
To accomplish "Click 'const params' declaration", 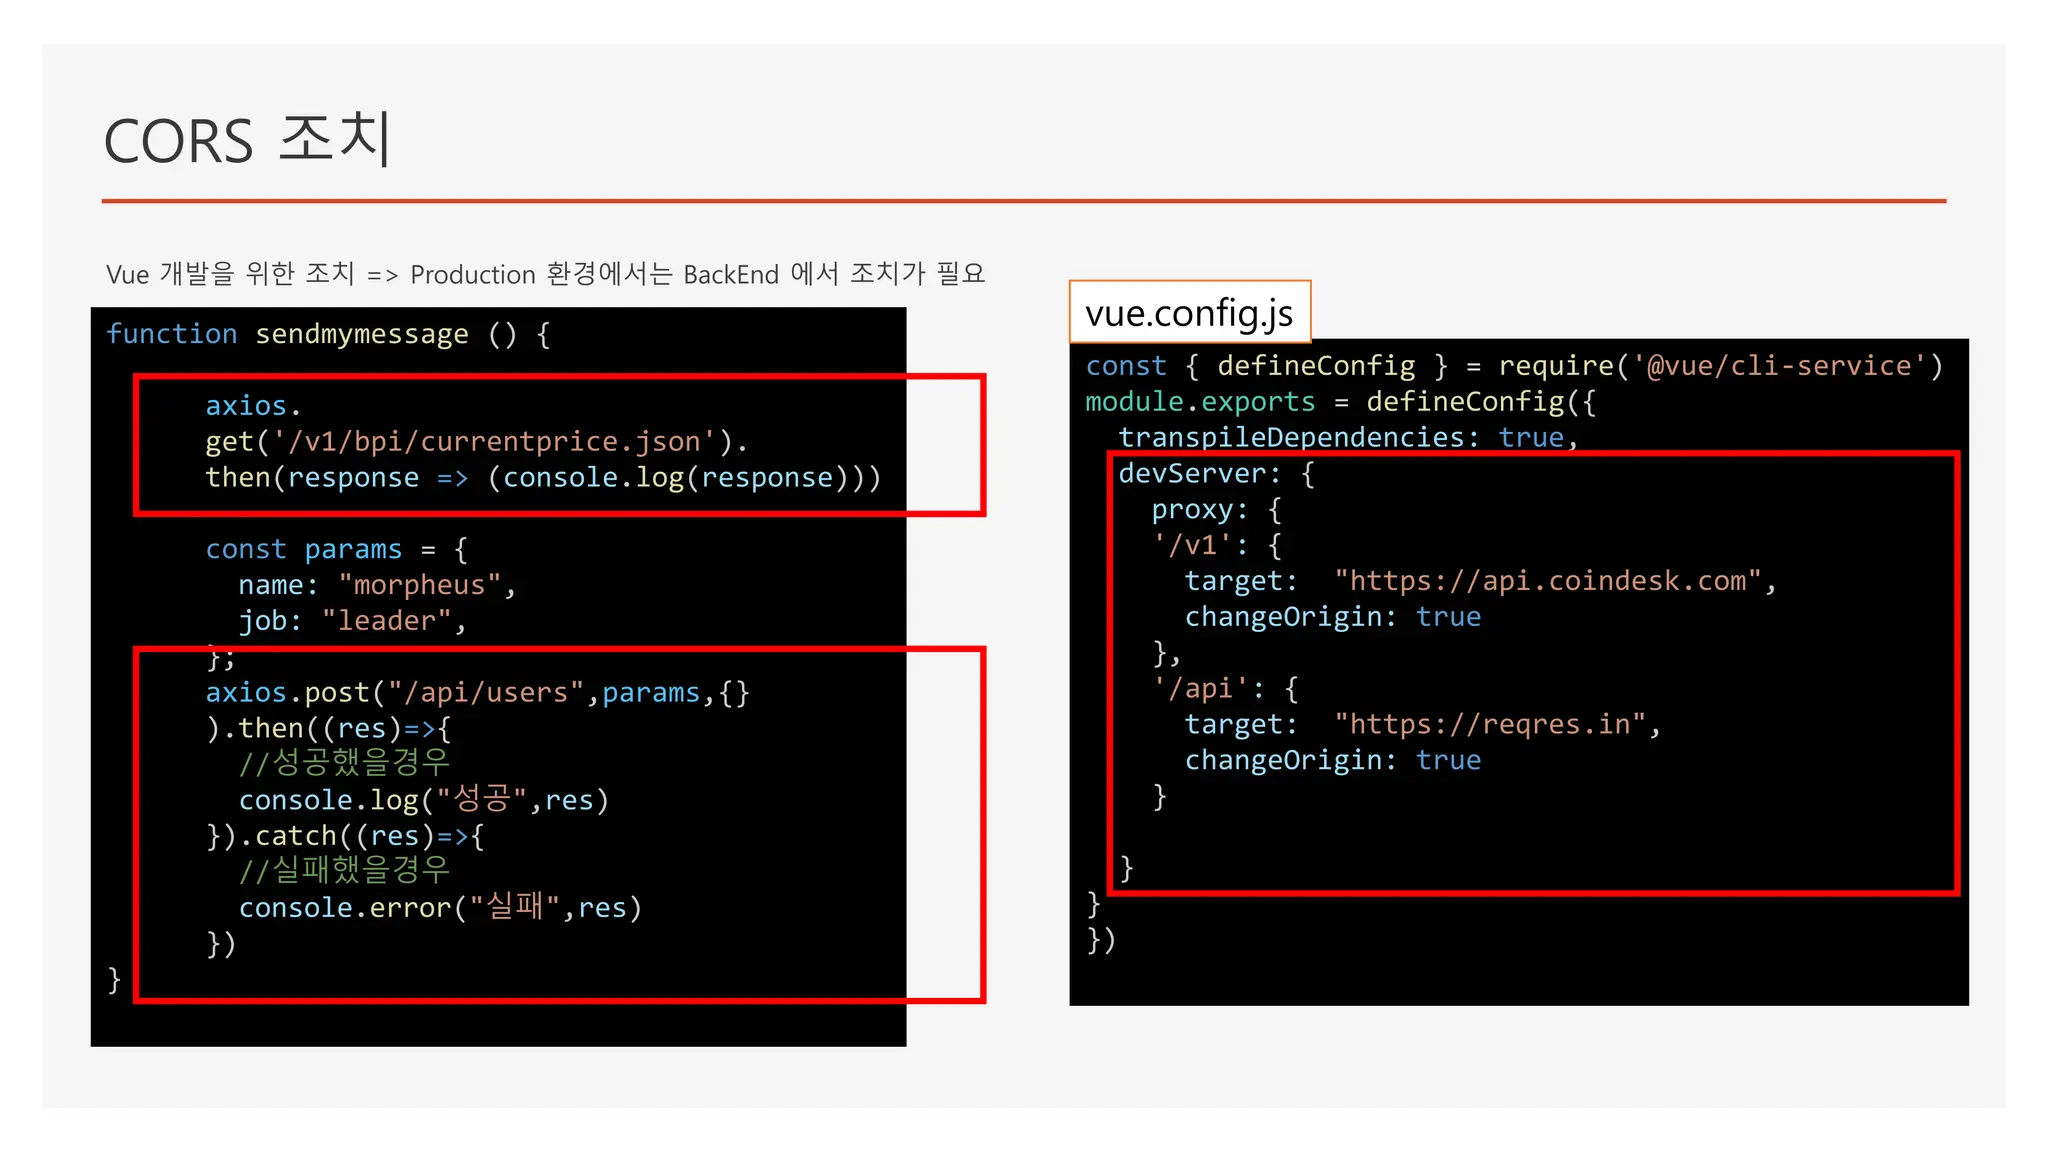I will 303,549.
